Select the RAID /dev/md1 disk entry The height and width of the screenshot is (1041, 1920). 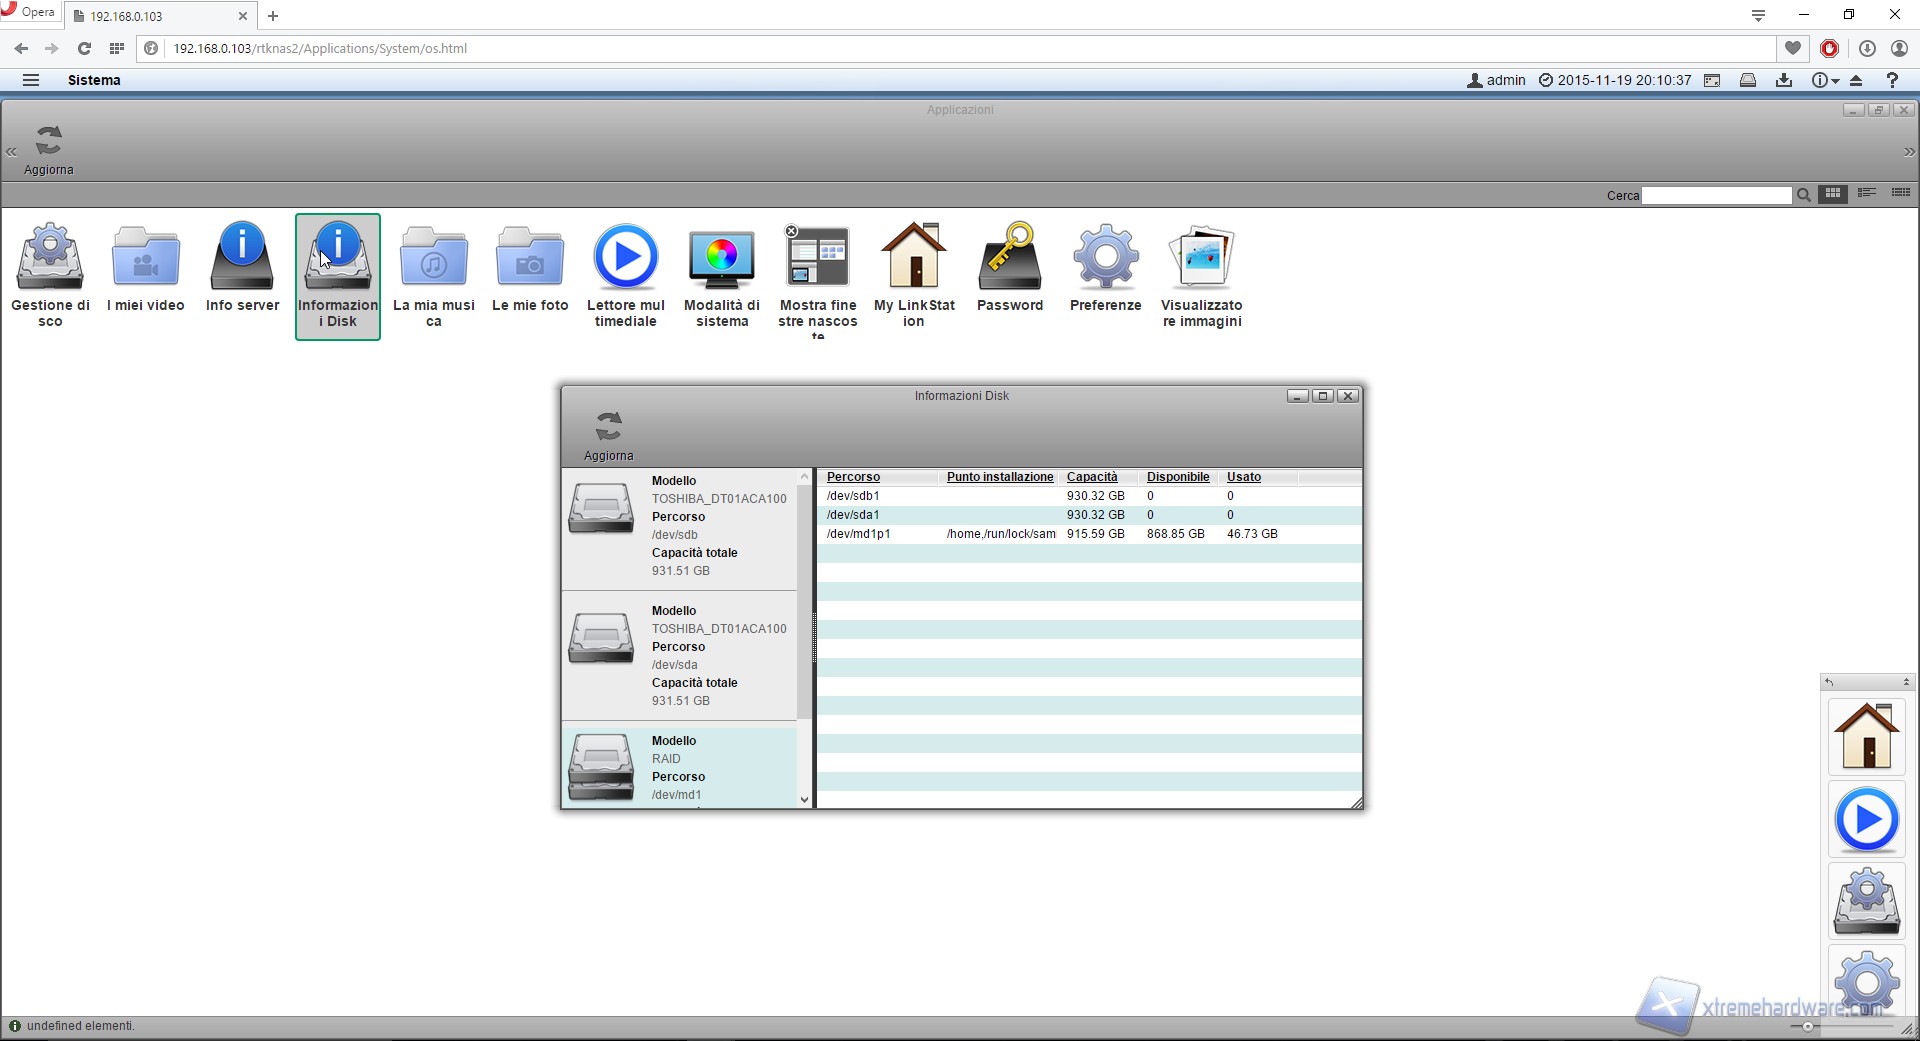click(x=680, y=767)
